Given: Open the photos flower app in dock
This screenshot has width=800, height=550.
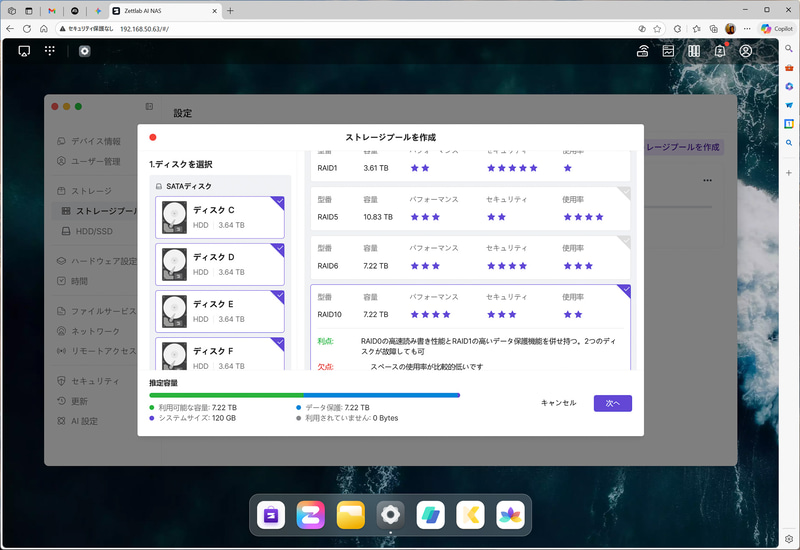Looking at the screenshot, I should pyautogui.click(x=510, y=515).
